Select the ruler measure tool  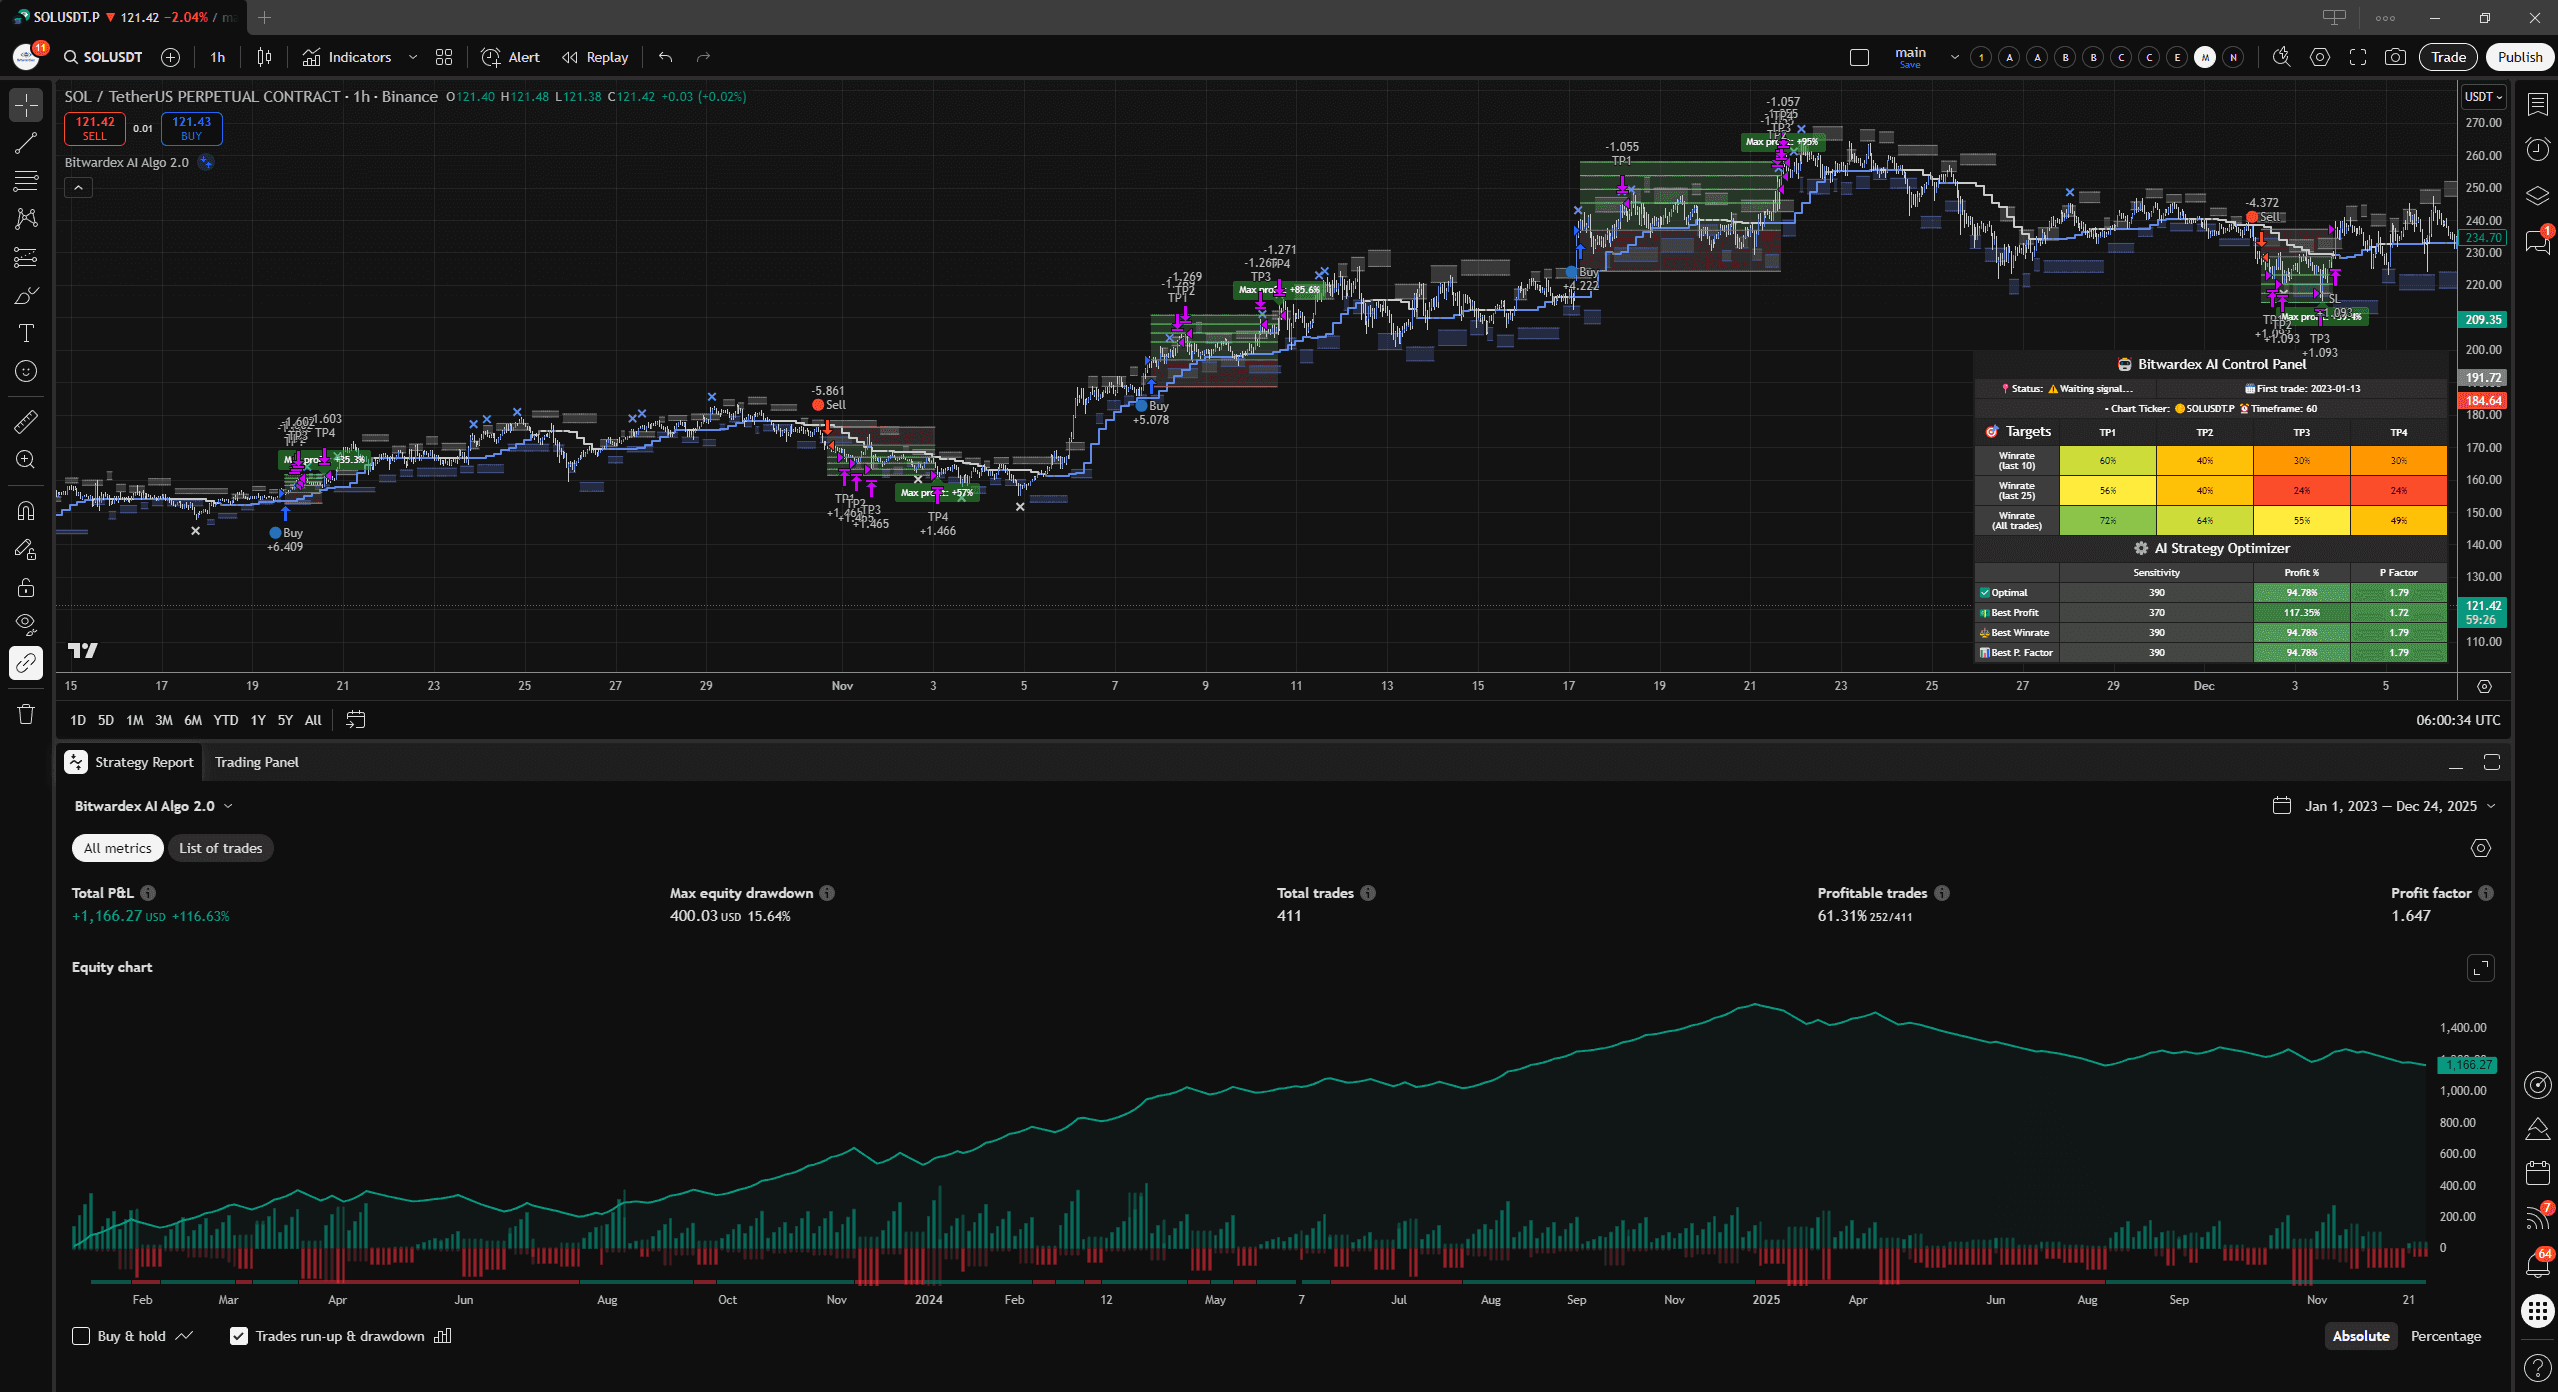[26, 422]
